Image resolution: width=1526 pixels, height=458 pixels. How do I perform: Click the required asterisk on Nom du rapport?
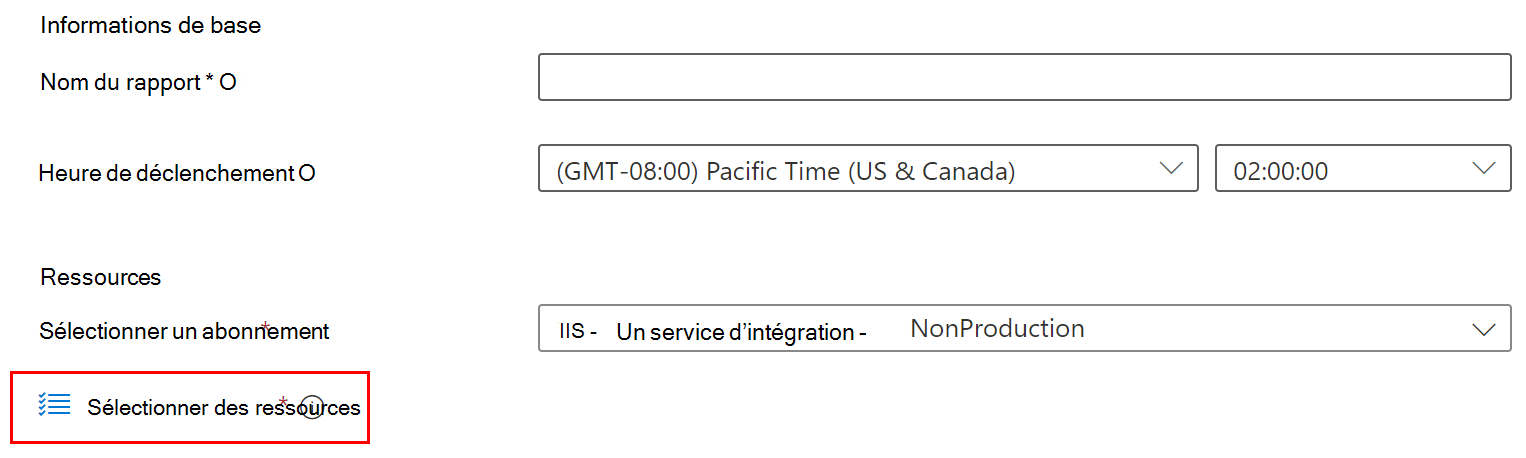coord(210,81)
